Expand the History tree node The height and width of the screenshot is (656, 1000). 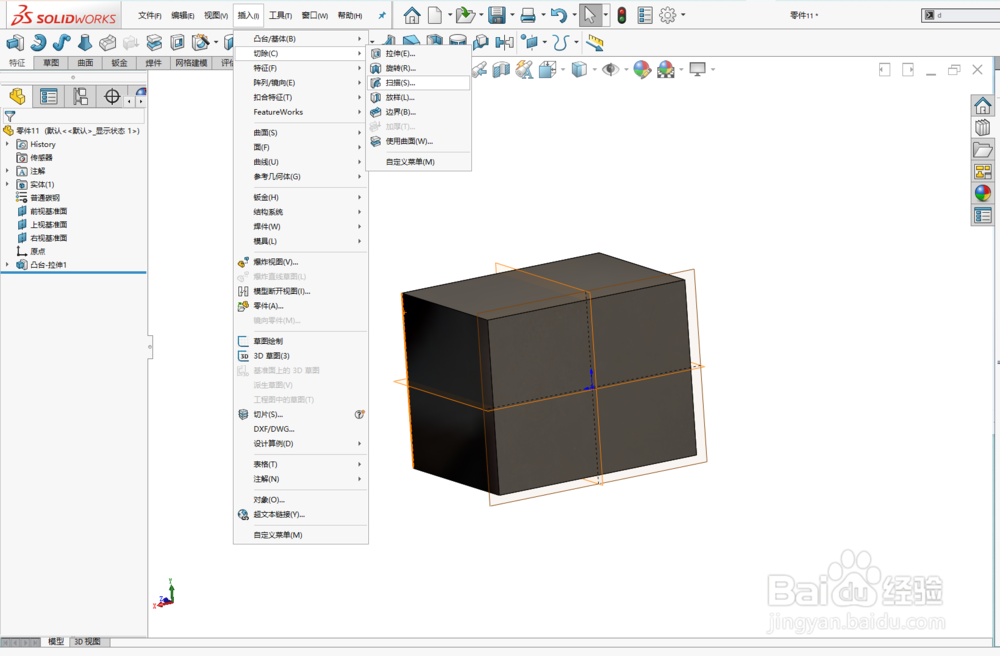point(8,144)
